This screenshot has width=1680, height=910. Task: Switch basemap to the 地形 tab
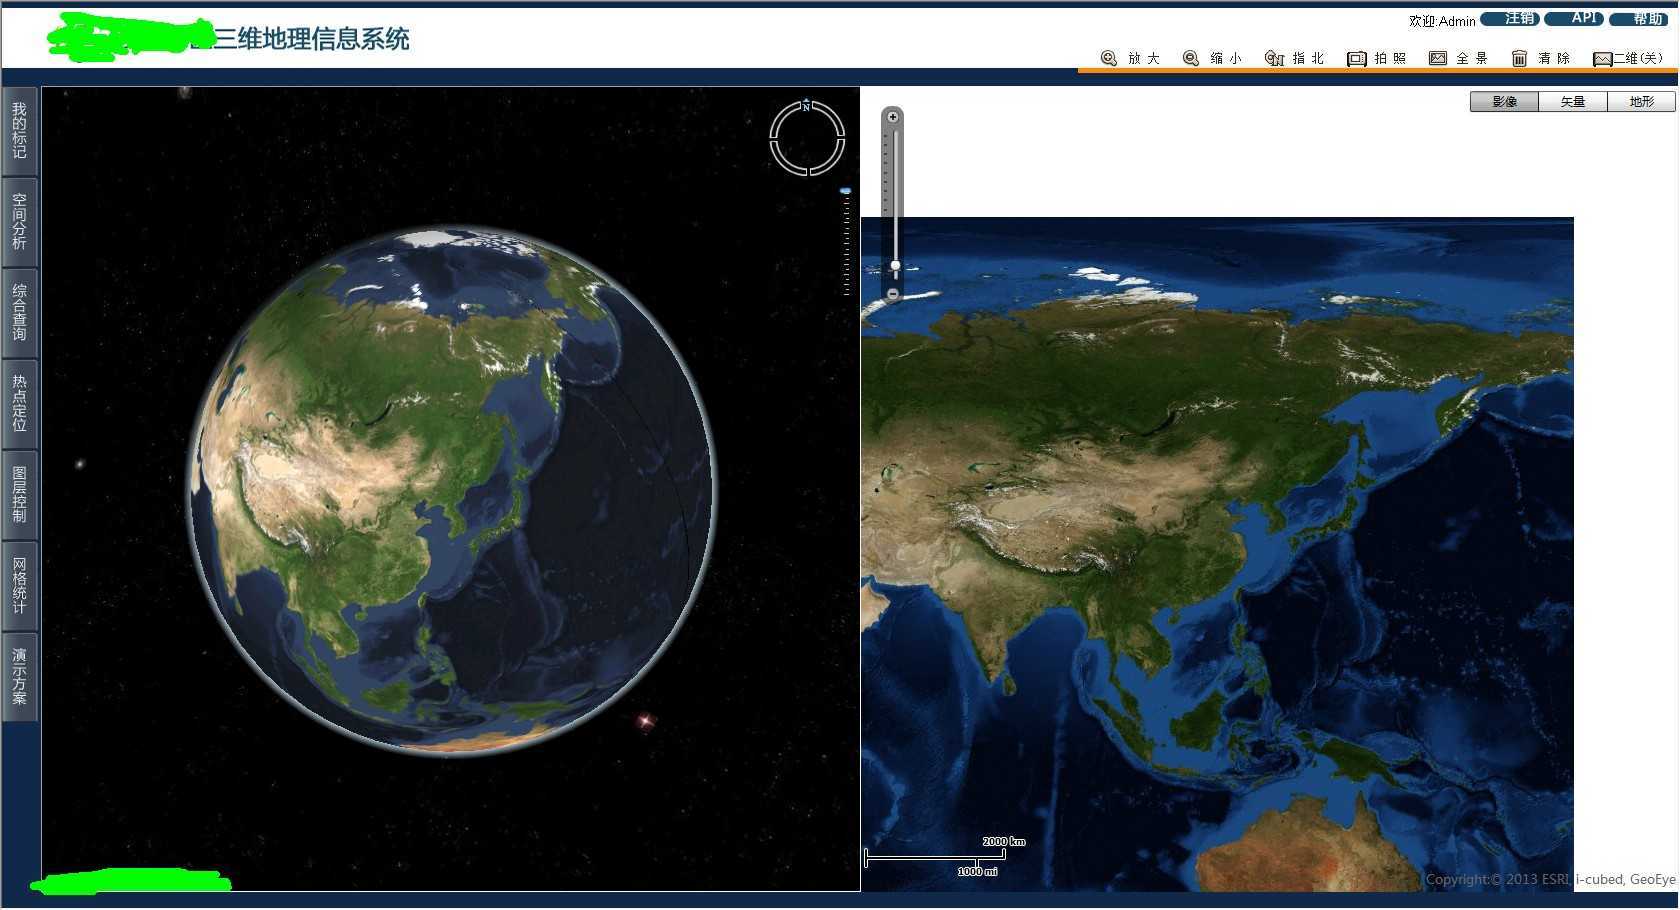click(x=1641, y=101)
